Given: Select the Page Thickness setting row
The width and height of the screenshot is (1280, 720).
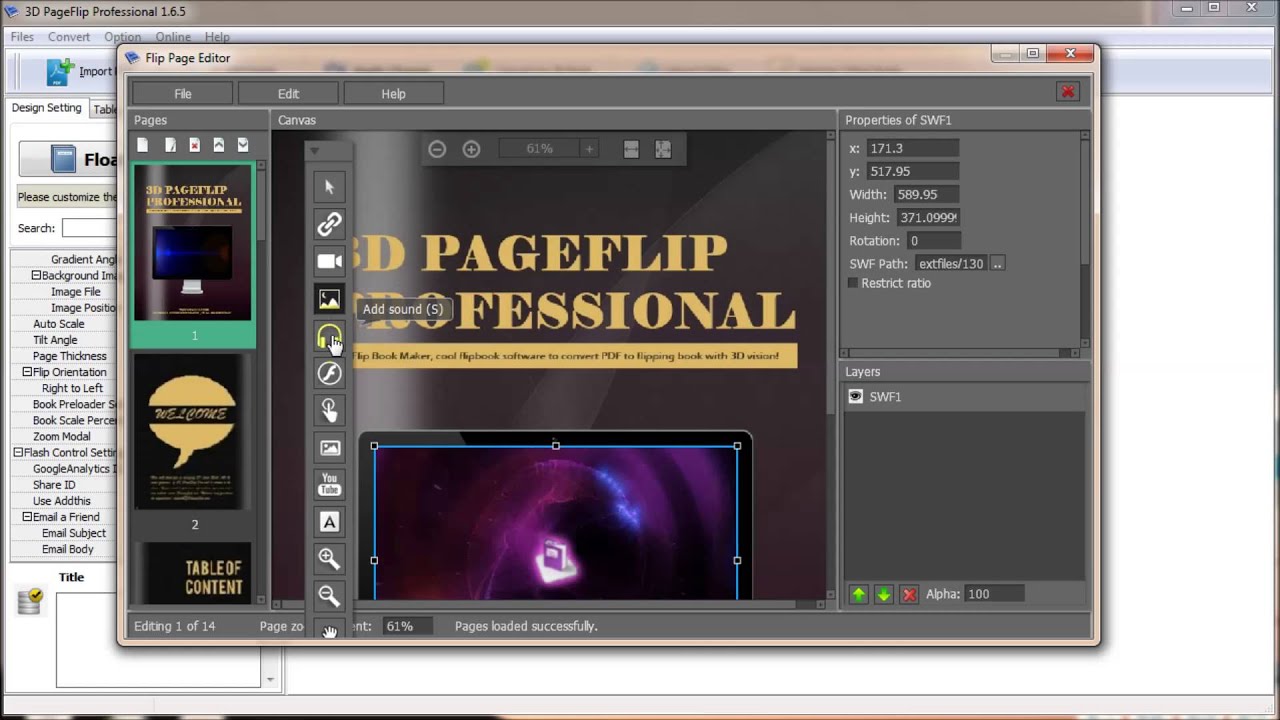Looking at the screenshot, I should (64, 356).
